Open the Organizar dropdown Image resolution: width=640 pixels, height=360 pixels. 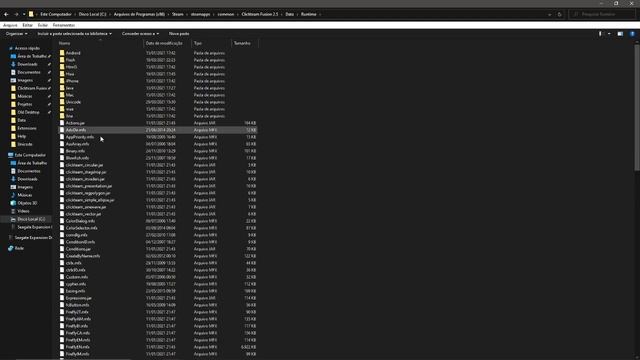click(16, 34)
